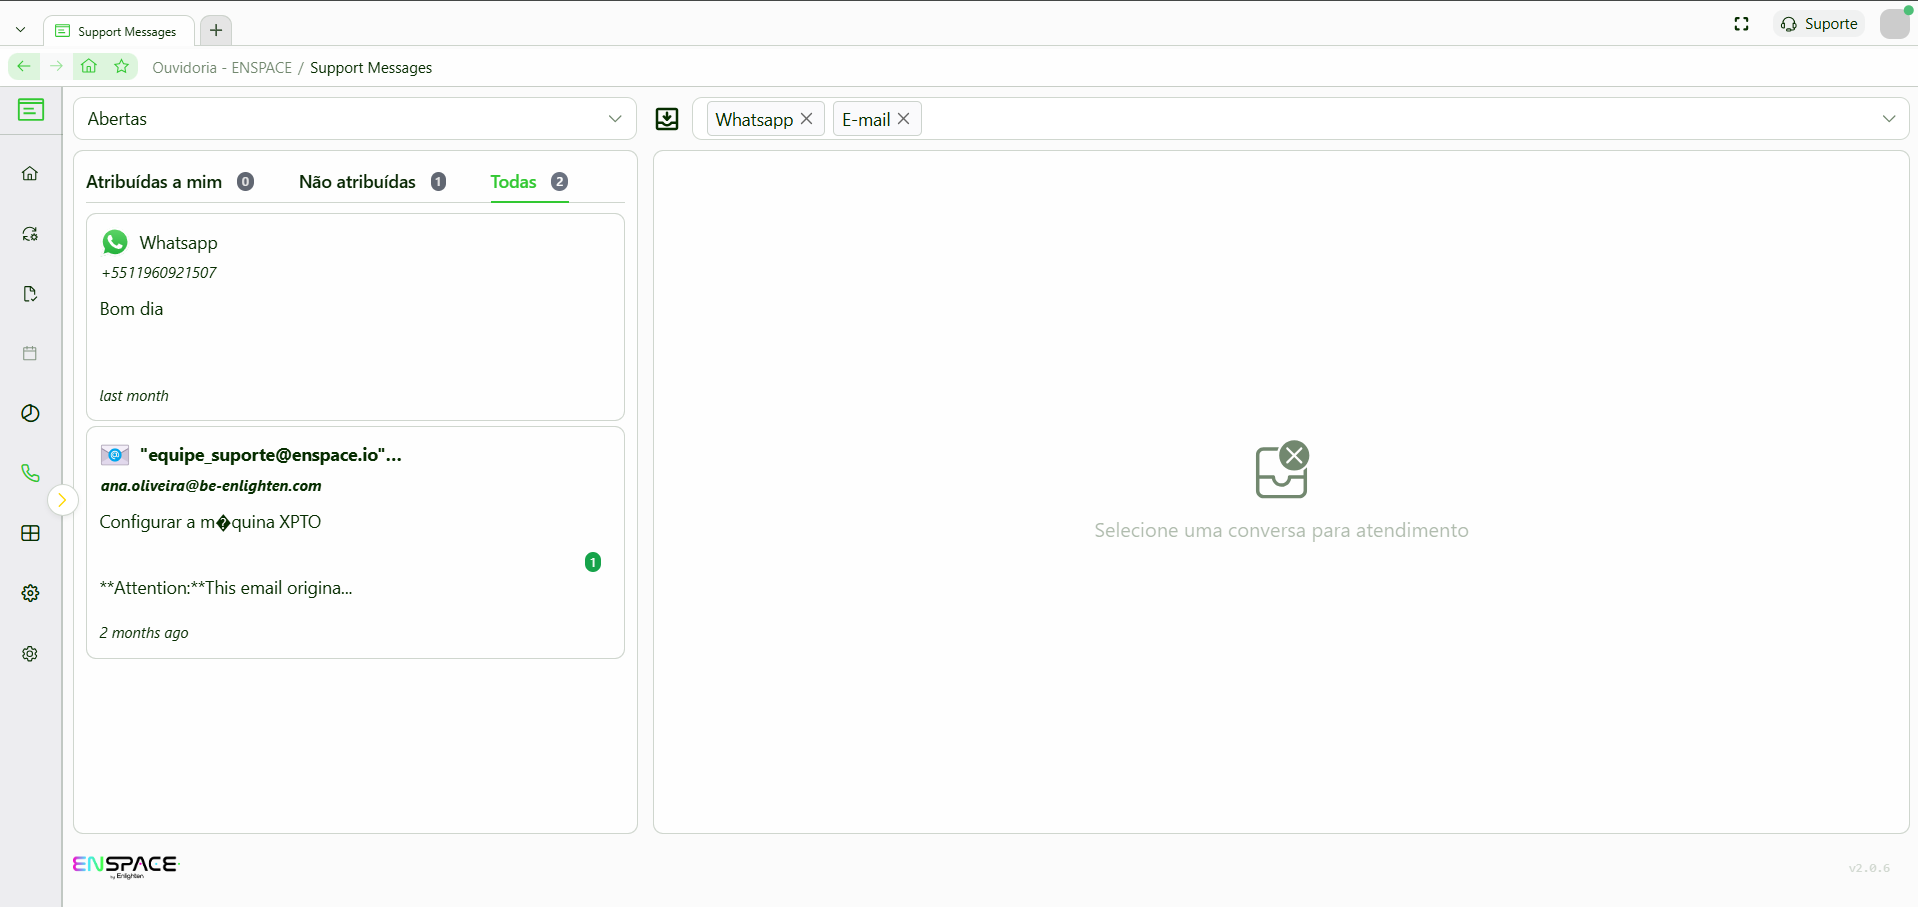Switch to the Não atribuídas tab
Viewport: 1918px width, 907px height.
[x=357, y=182]
